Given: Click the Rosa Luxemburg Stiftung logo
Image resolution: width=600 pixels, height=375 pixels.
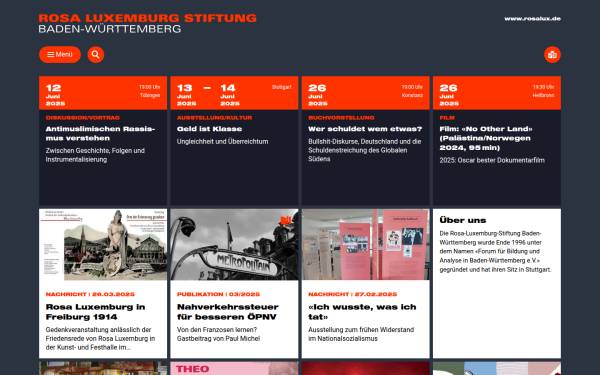Looking at the screenshot, I should coord(147,23).
